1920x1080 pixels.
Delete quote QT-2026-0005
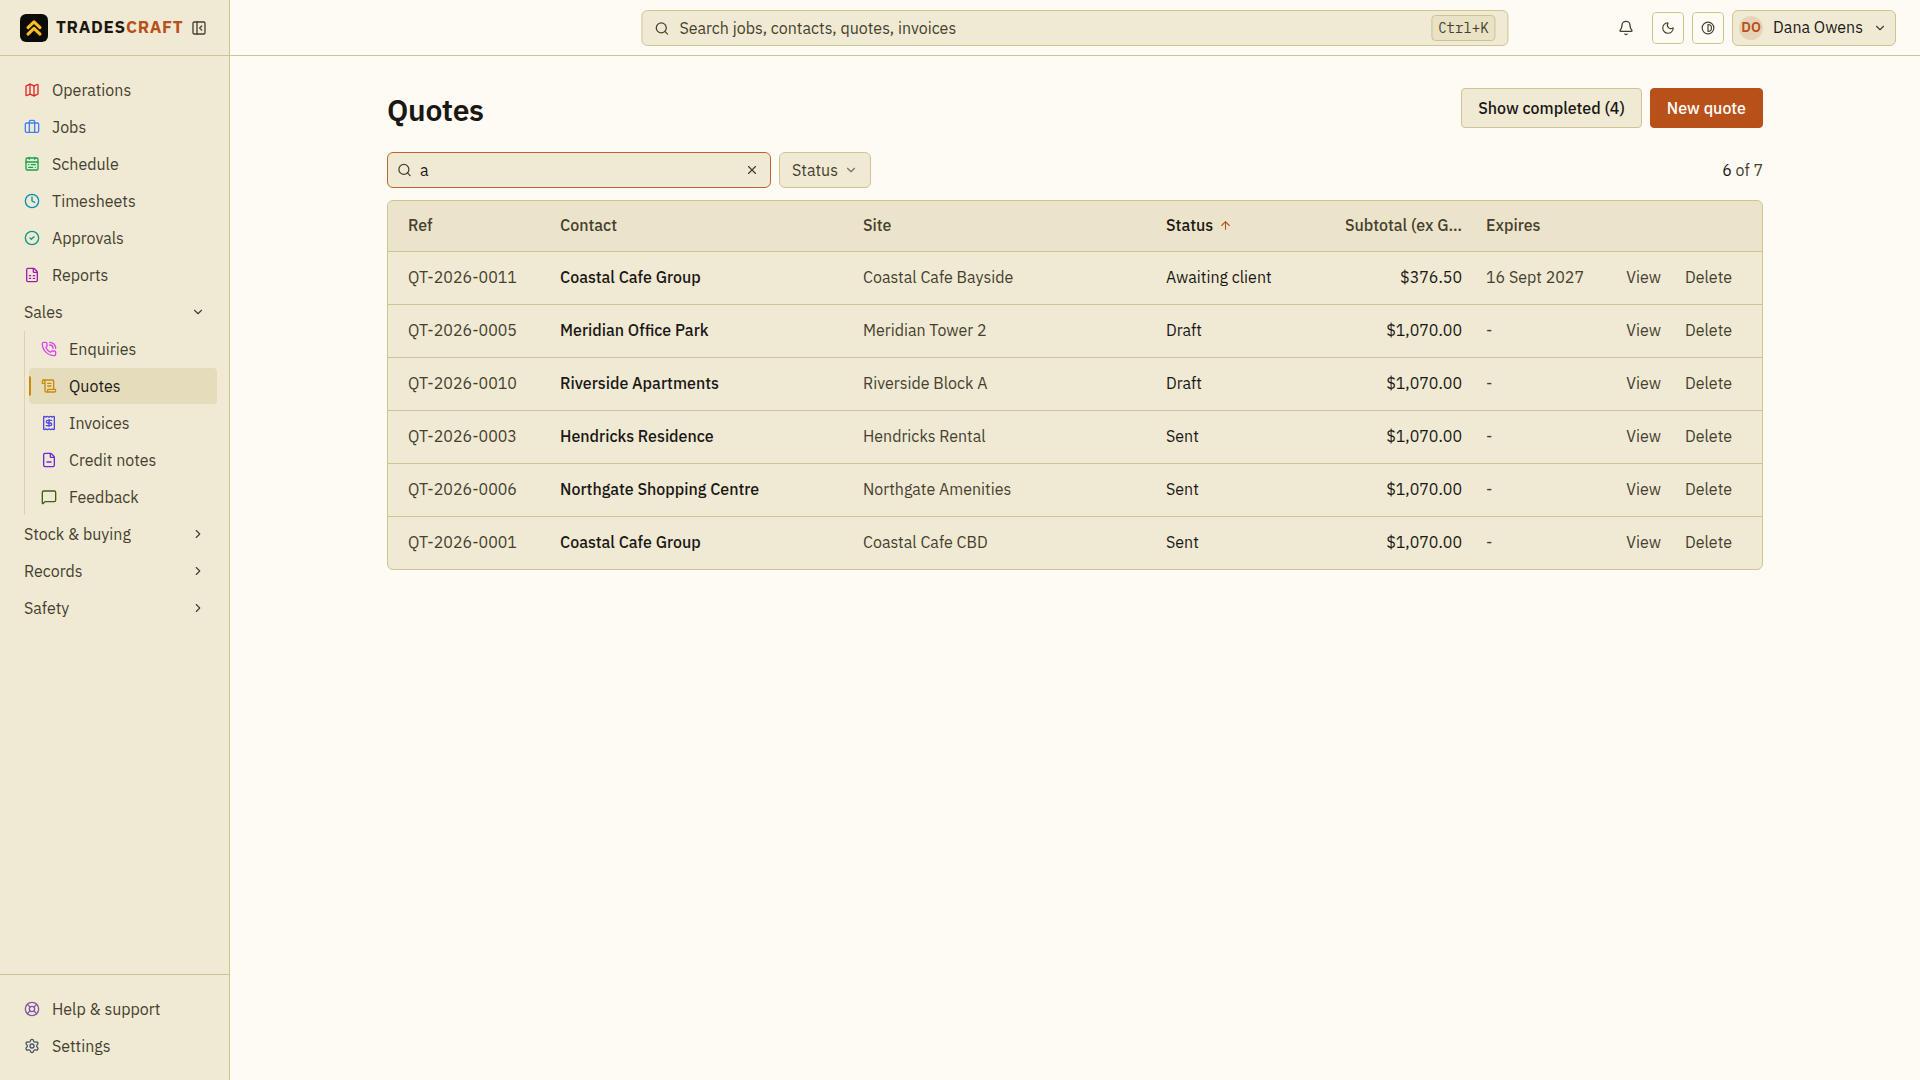point(1708,330)
